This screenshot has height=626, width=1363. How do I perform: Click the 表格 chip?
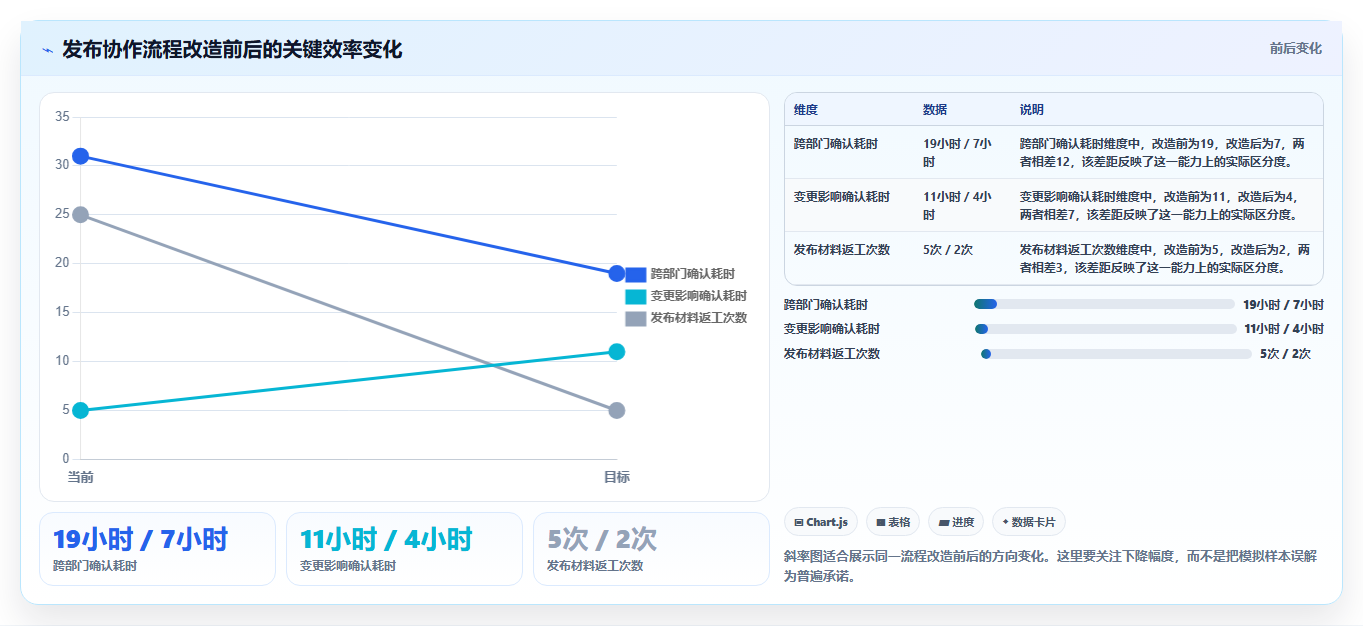893,522
